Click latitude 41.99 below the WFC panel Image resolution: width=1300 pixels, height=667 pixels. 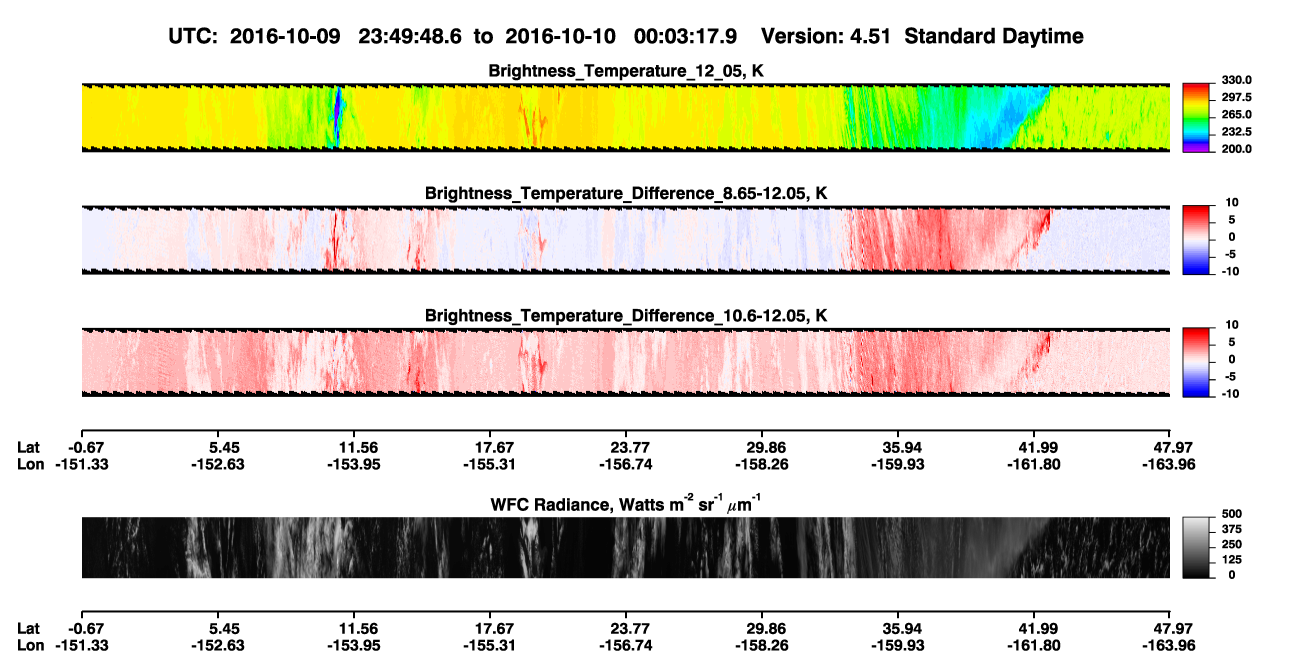point(1034,629)
